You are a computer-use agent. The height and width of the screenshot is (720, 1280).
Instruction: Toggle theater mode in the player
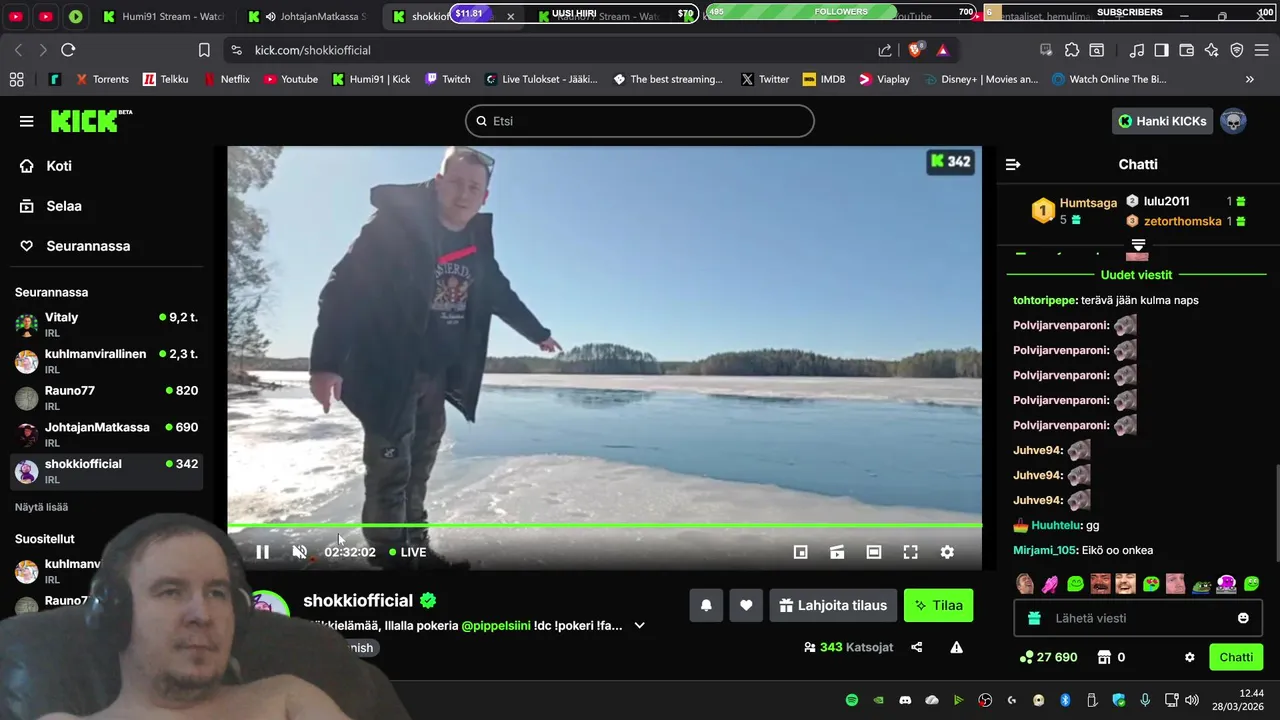click(874, 552)
